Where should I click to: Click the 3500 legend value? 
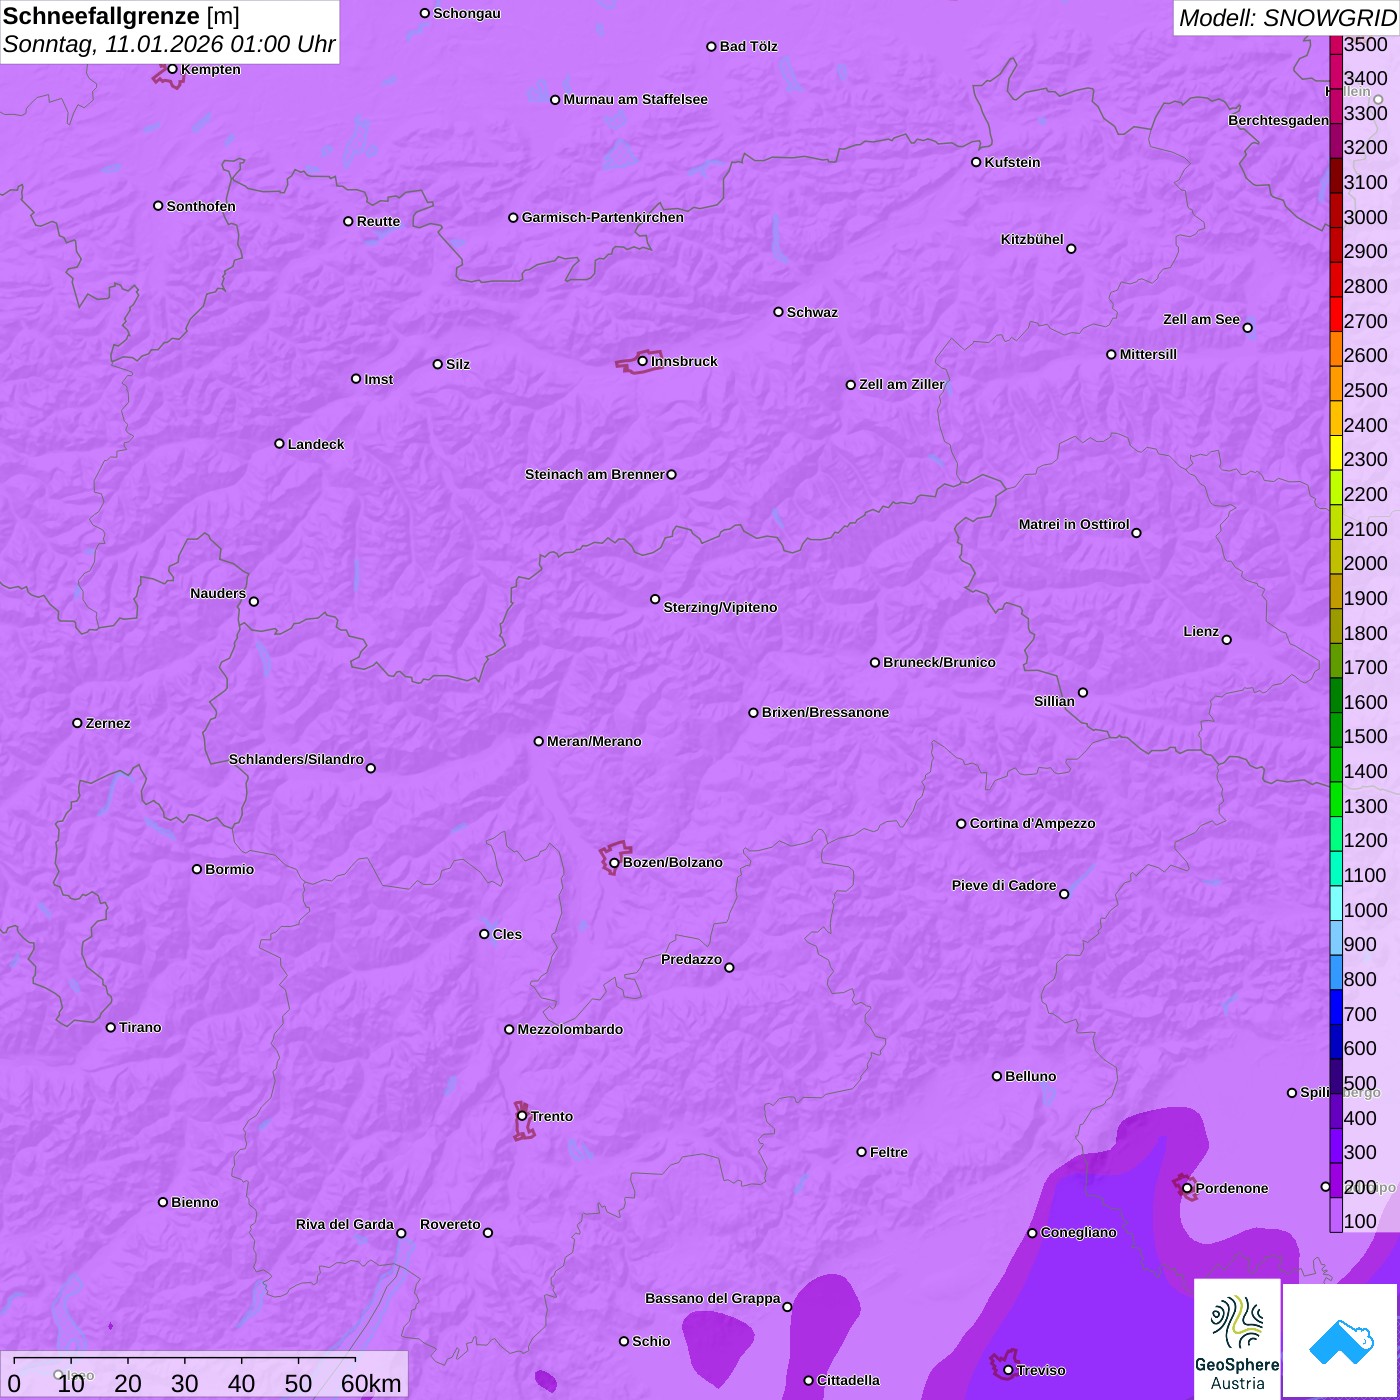(1366, 44)
